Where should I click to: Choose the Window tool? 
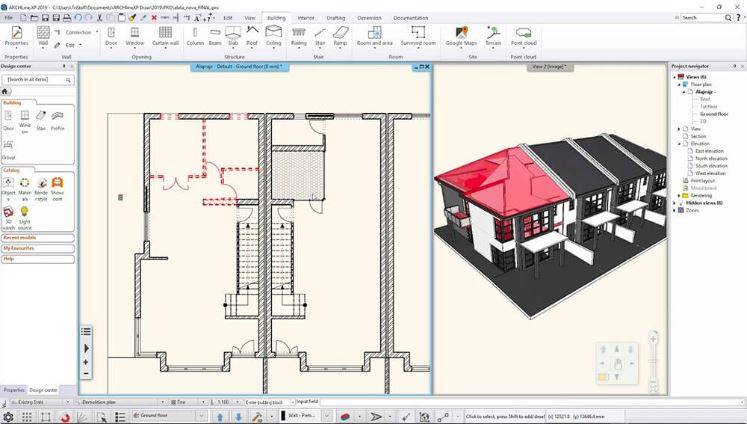[135, 36]
